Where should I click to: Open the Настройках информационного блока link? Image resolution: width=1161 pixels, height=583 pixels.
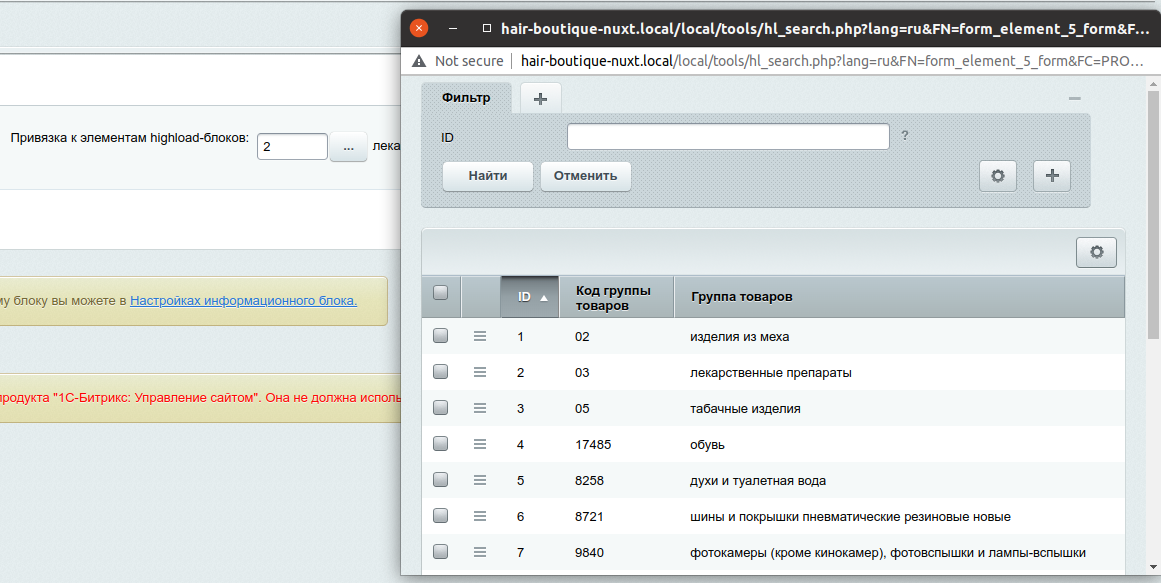243,300
